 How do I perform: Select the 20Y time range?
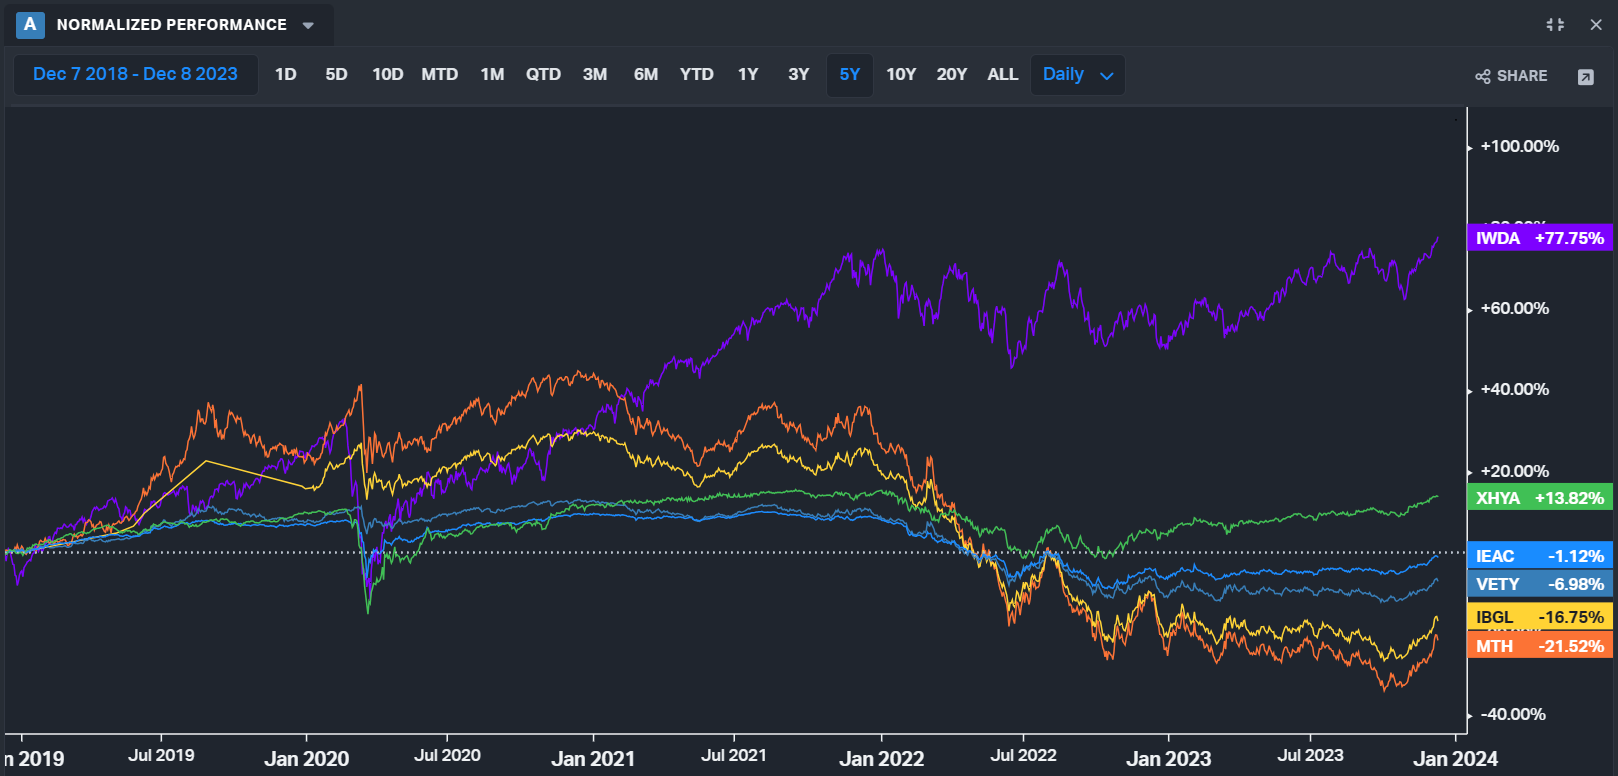[952, 74]
